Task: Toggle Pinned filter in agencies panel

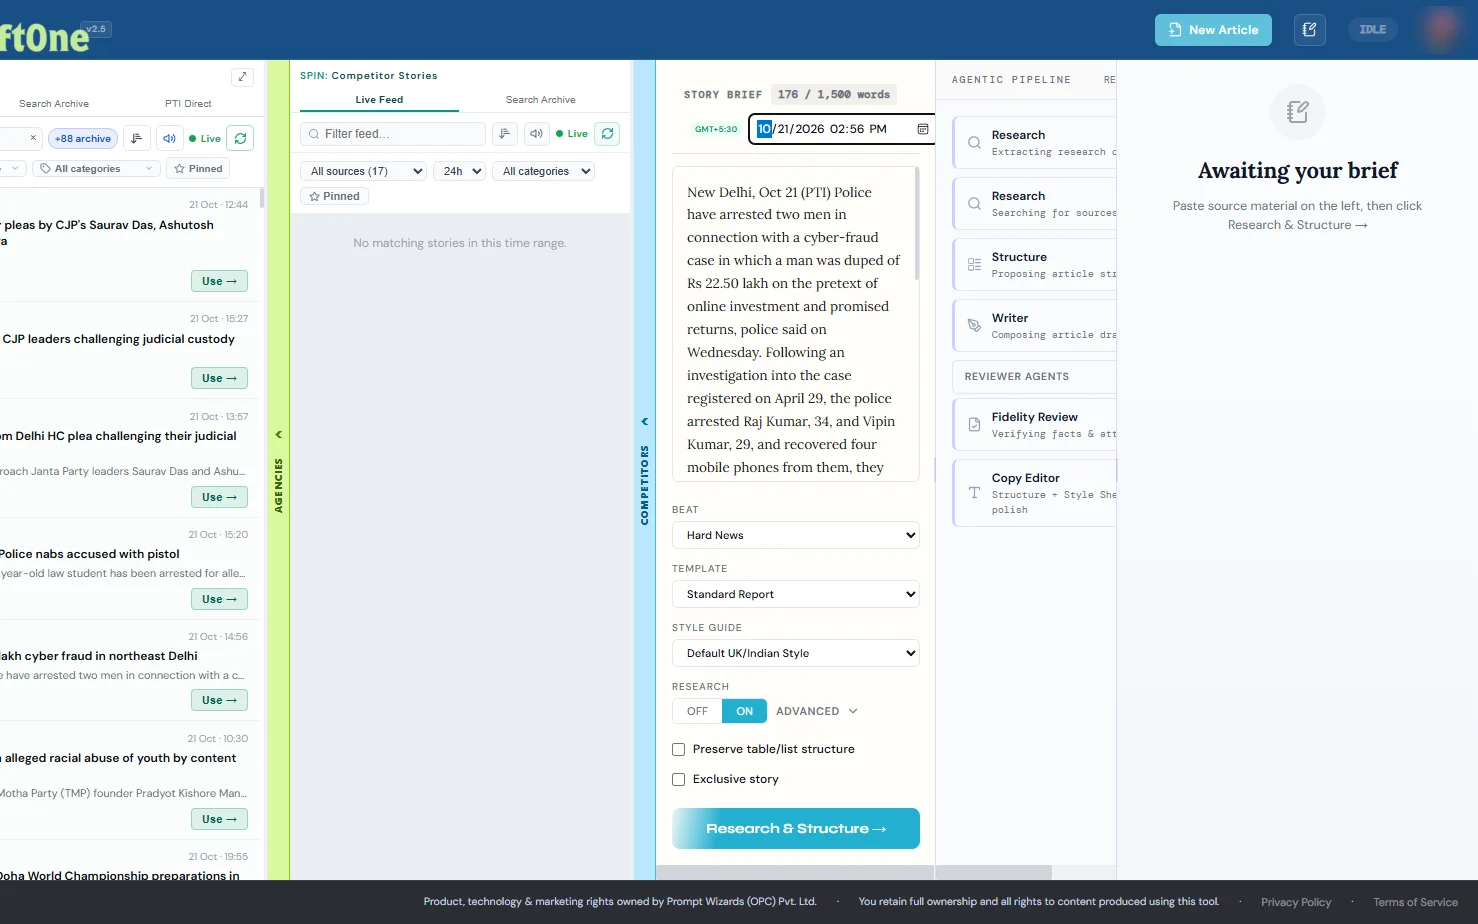Action: tap(198, 169)
